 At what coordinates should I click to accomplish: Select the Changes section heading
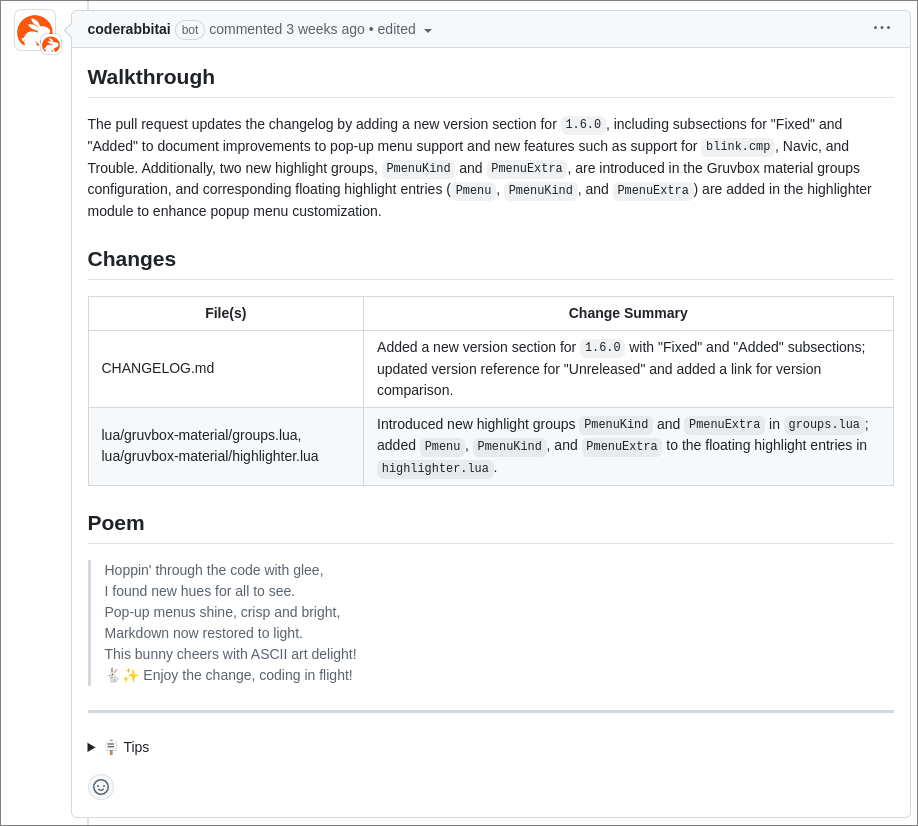pyautogui.click(x=132, y=259)
